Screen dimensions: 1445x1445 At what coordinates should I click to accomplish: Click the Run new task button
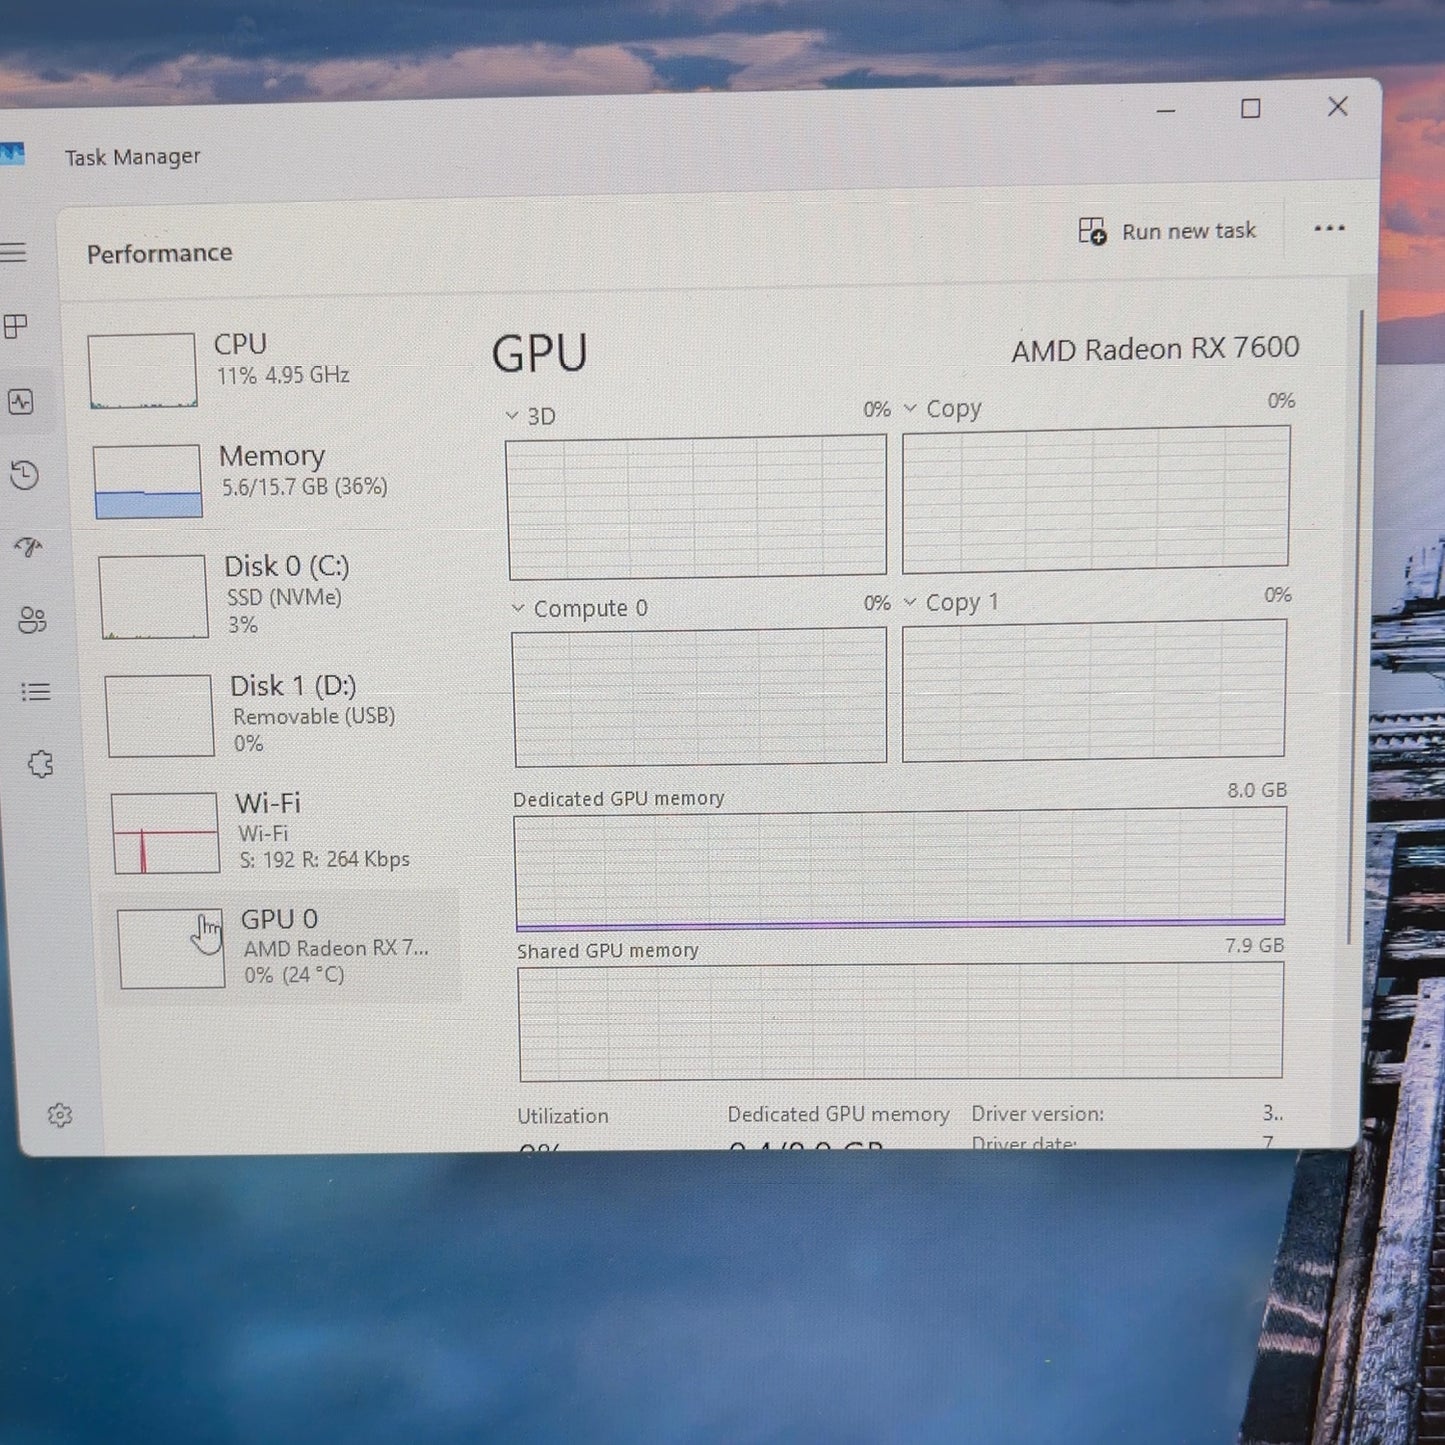[x=1167, y=231]
